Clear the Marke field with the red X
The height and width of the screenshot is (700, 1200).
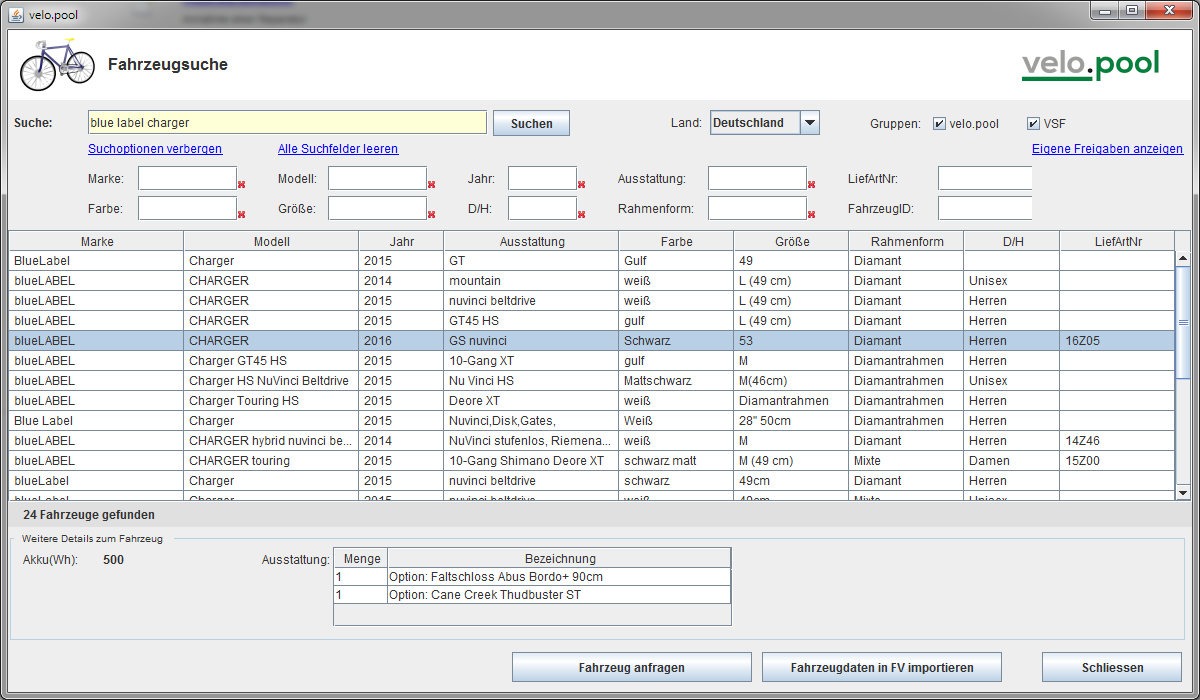tap(241, 184)
